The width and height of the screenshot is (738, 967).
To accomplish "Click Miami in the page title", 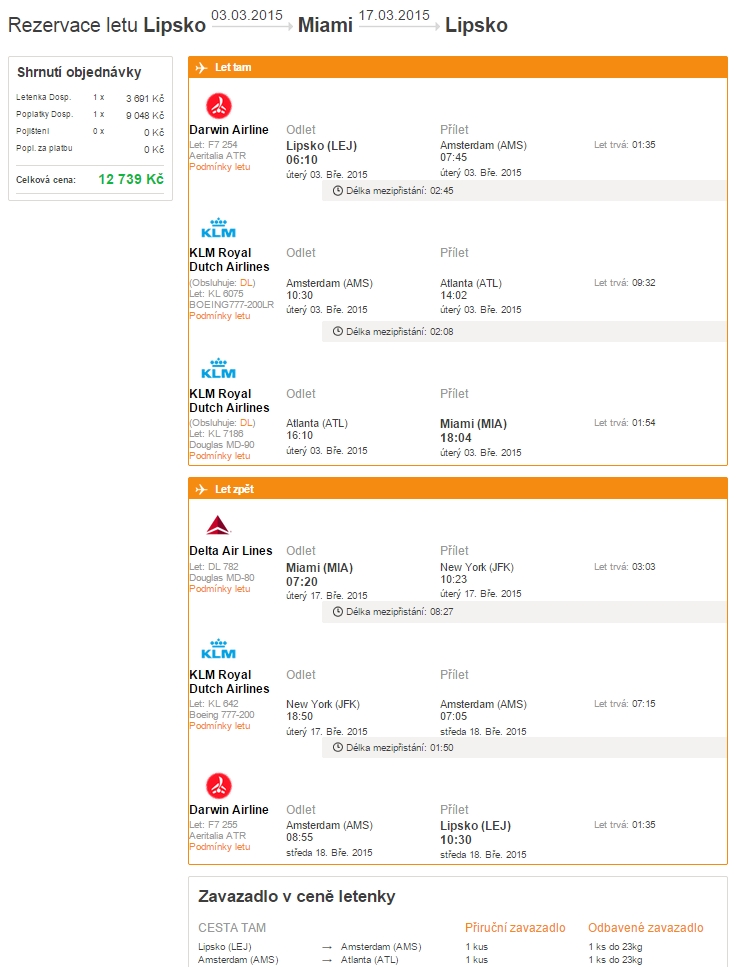I will pos(325,25).
